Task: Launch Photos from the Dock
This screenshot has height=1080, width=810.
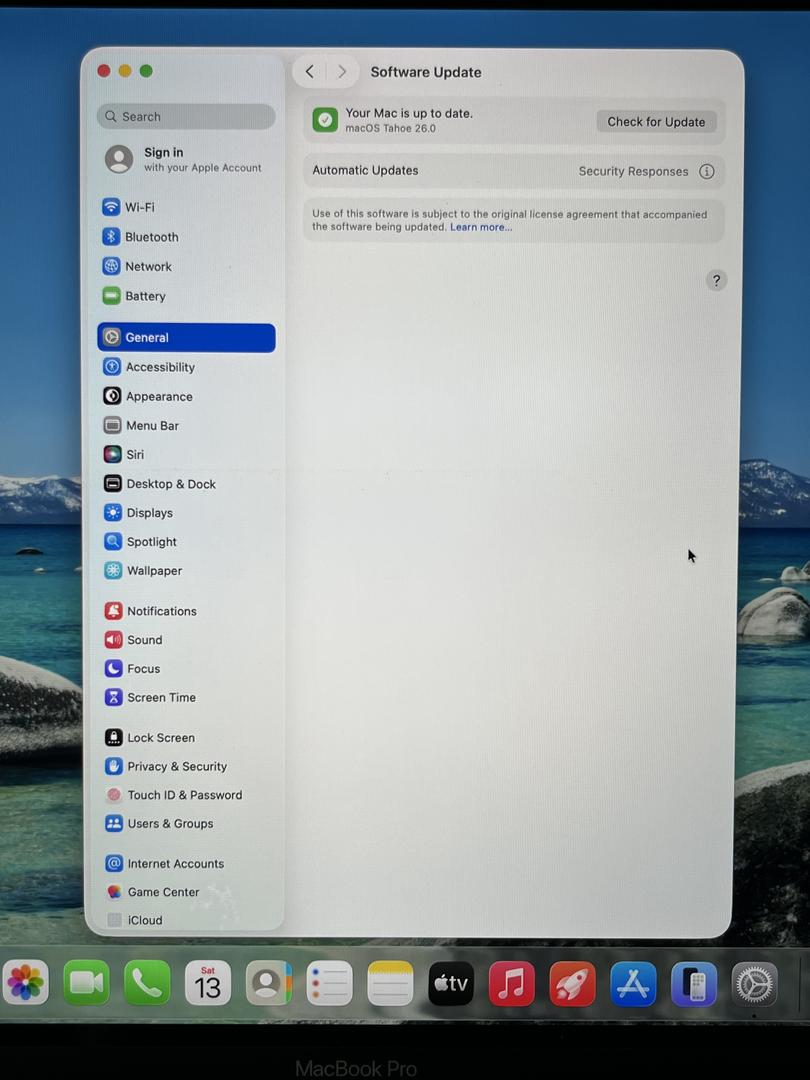Action: point(25,982)
